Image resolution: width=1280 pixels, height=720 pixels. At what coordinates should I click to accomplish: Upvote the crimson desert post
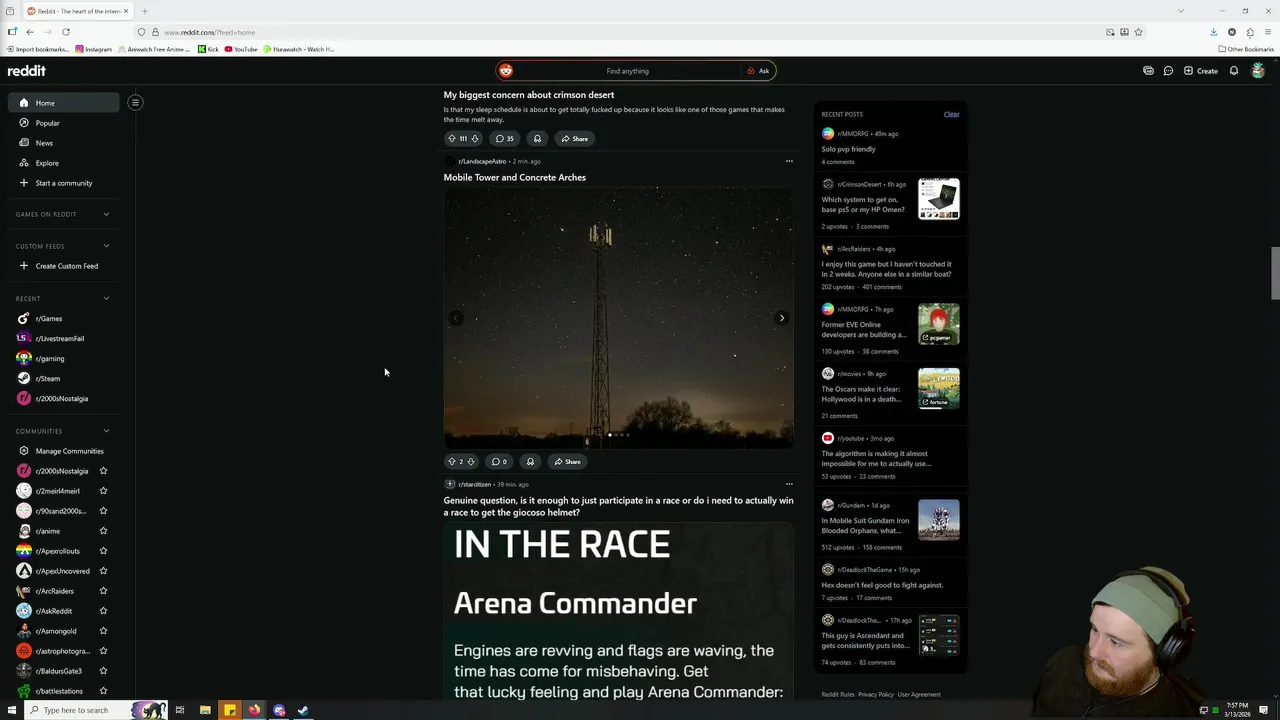(452, 139)
